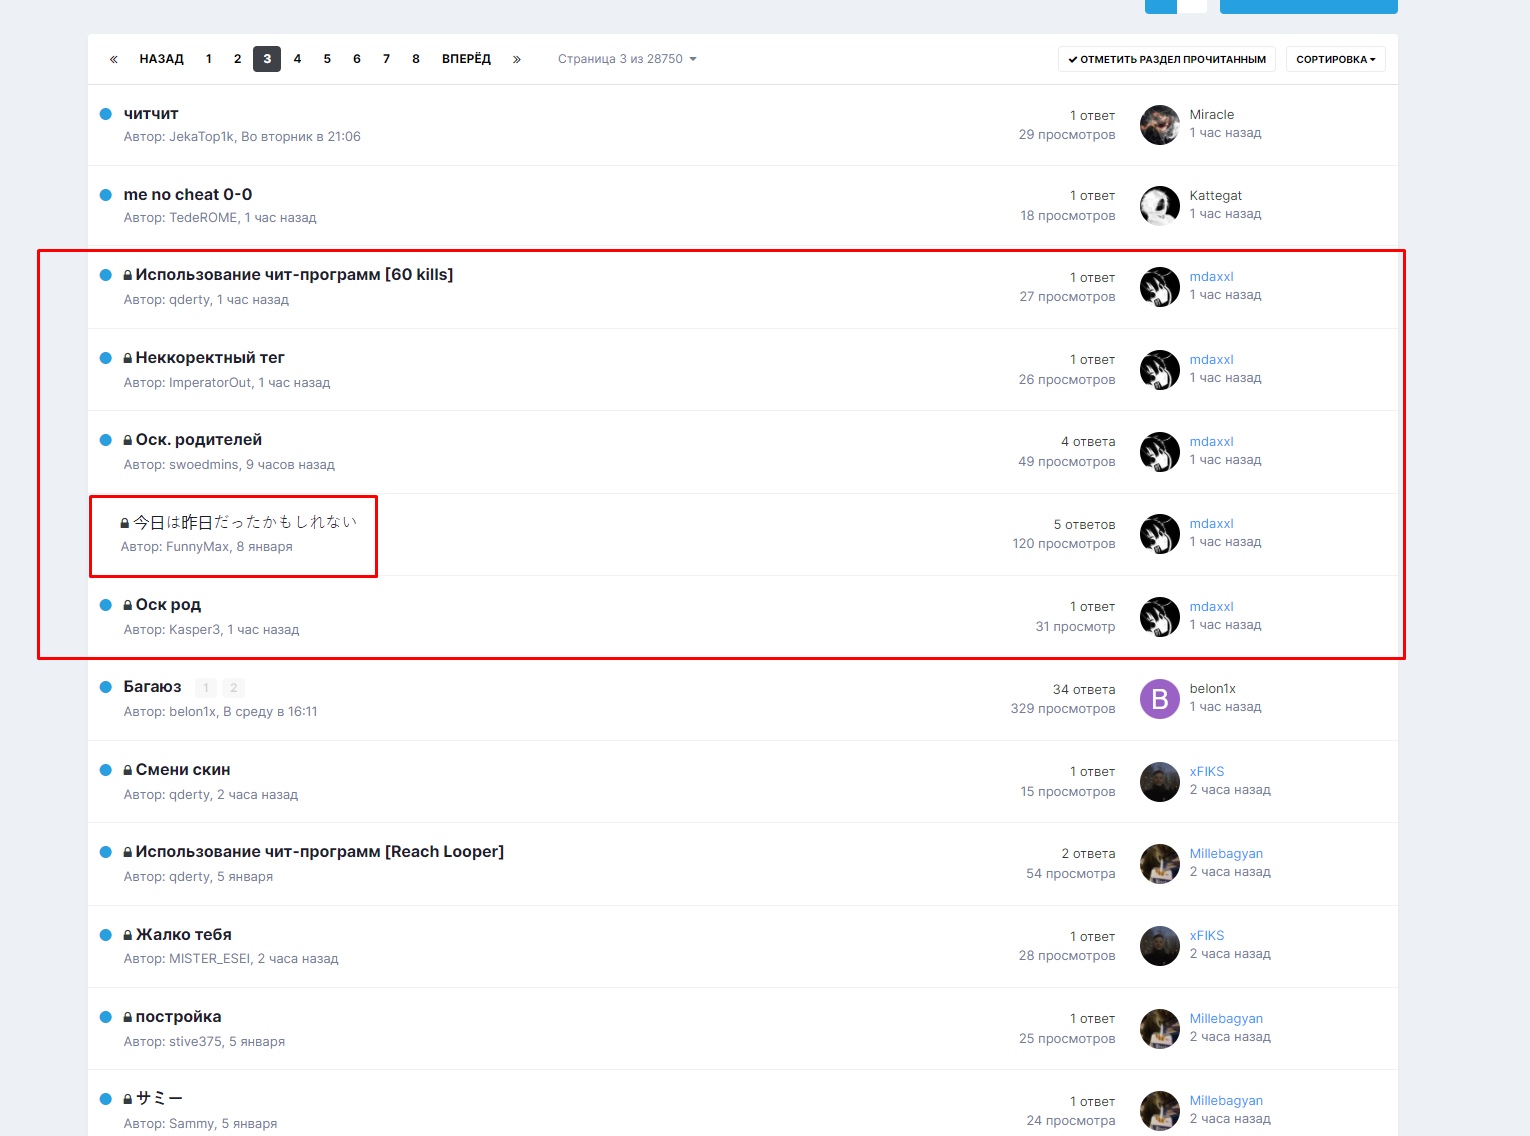Image resolution: width=1530 pixels, height=1136 pixels.
Task: Click the unread dot beside постройка topic
Action: tap(106, 1017)
